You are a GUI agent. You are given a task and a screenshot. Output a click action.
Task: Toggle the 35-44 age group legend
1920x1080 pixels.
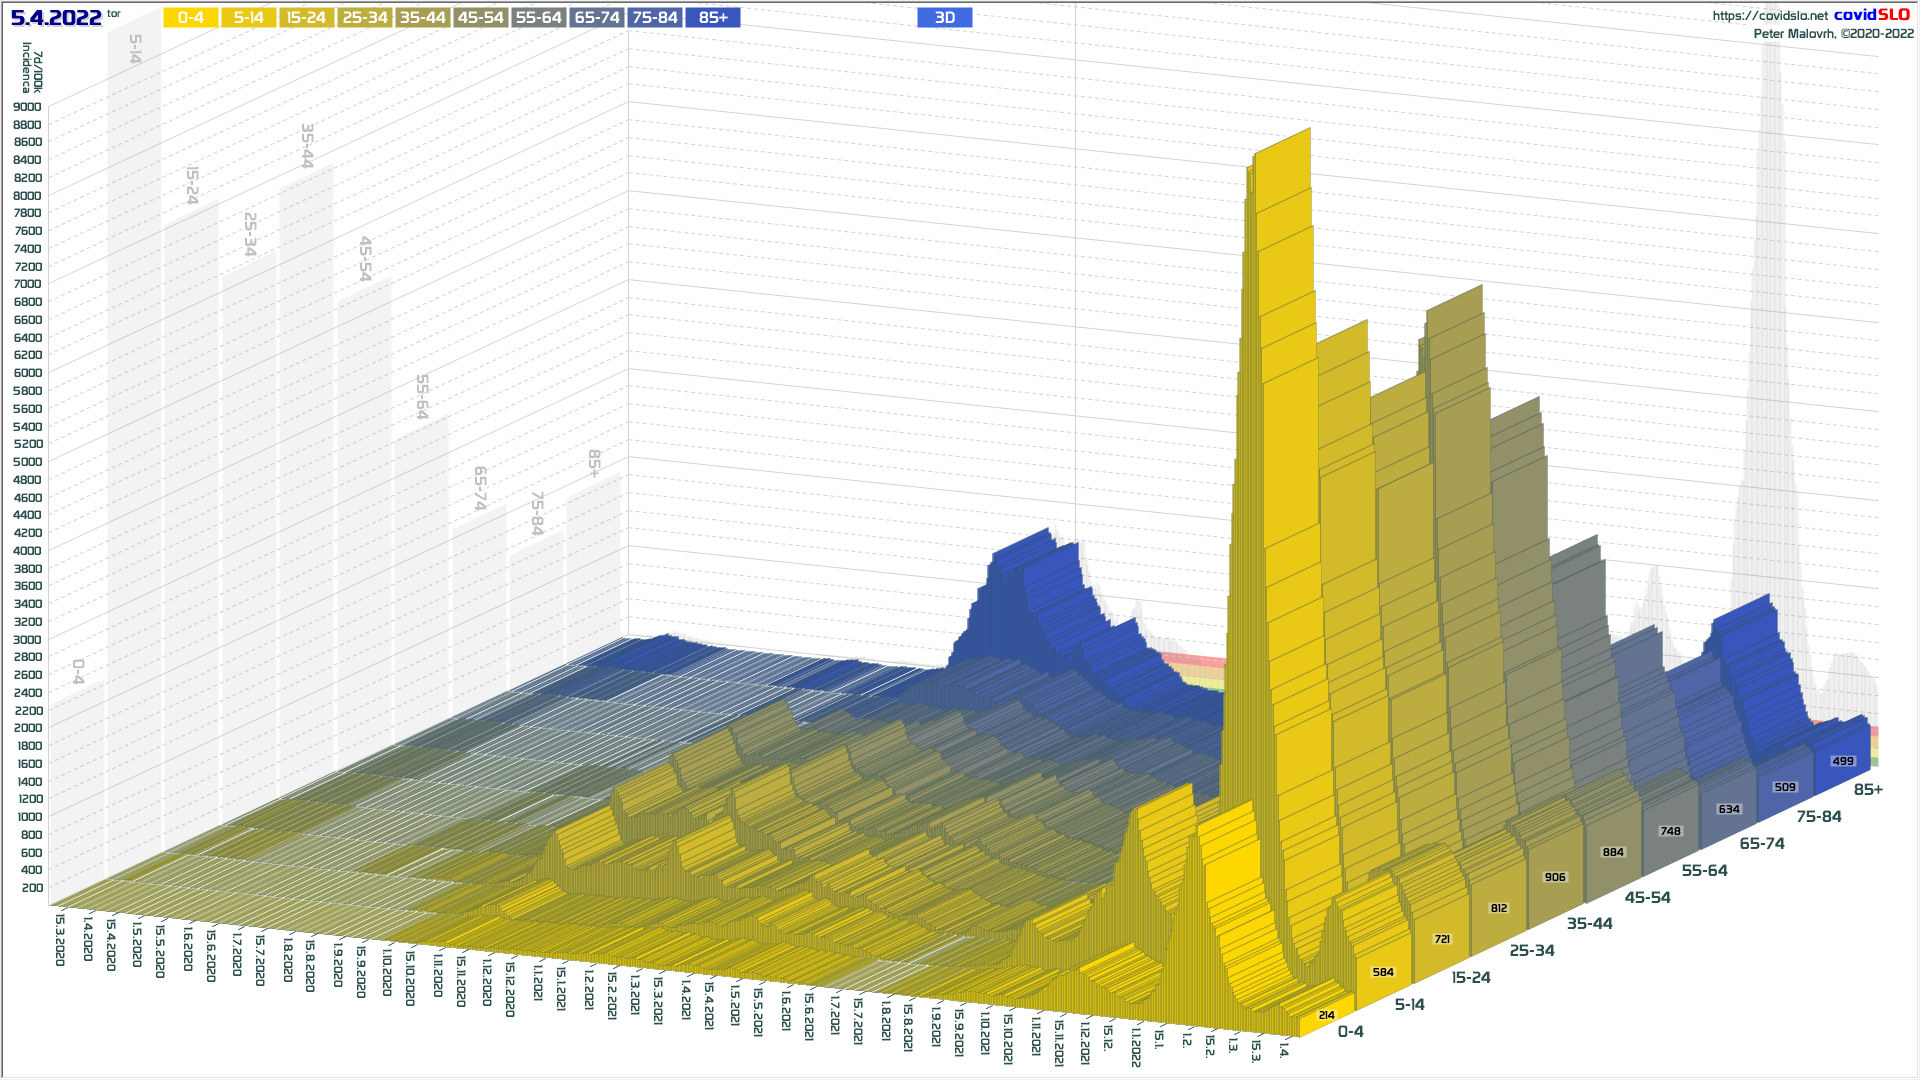422,18
